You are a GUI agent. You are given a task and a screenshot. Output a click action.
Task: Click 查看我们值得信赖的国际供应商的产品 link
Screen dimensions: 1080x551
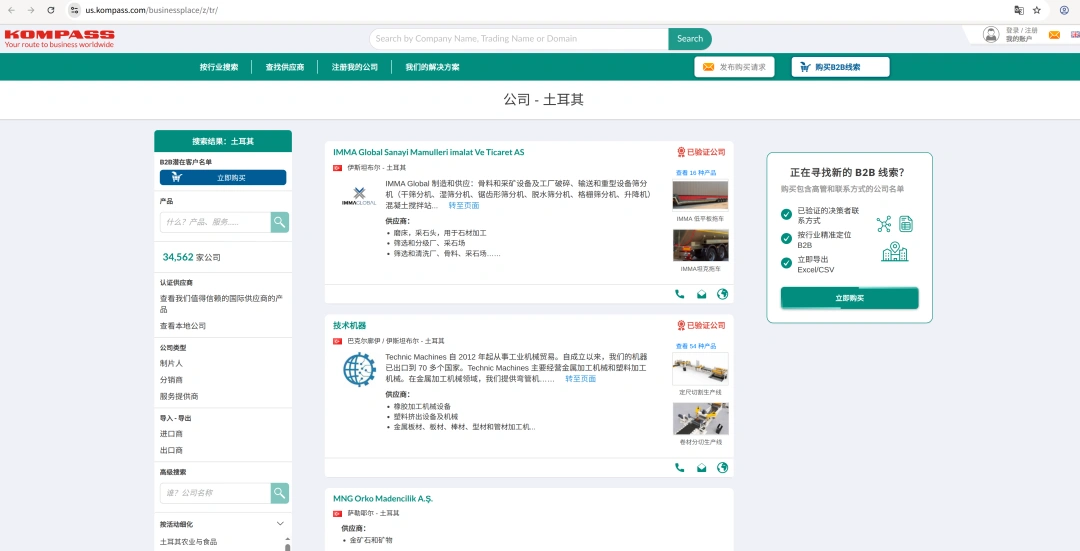(221, 304)
